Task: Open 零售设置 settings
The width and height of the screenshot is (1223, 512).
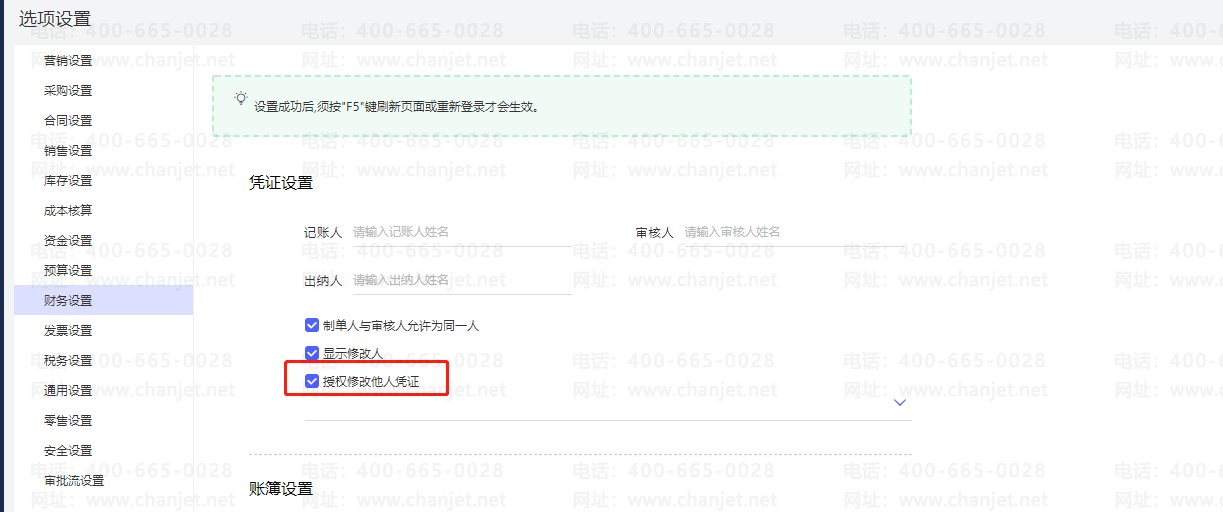Action: pyautogui.click(x=68, y=421)
